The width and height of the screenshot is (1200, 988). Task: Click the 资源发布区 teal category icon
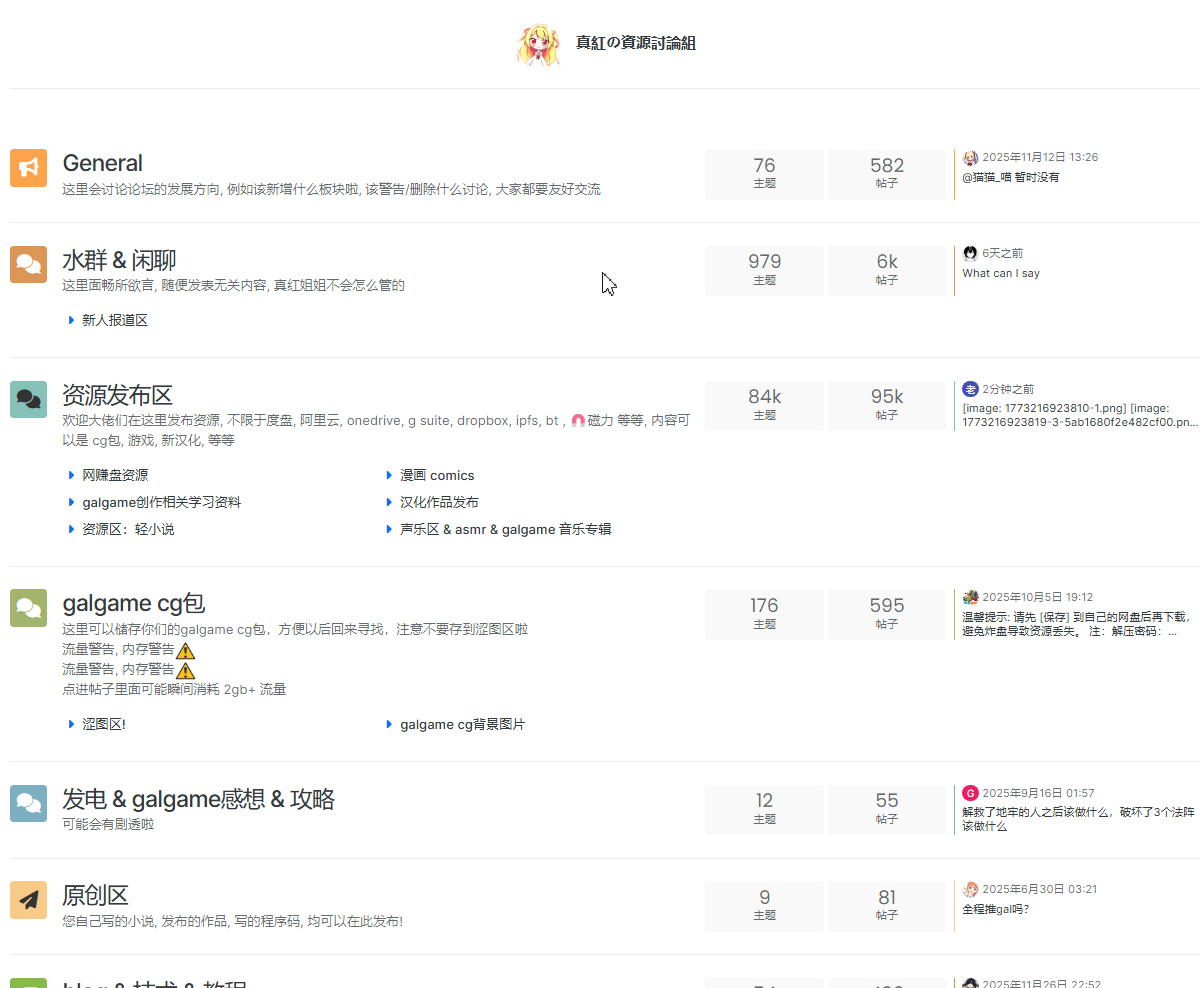click(28, 399)
